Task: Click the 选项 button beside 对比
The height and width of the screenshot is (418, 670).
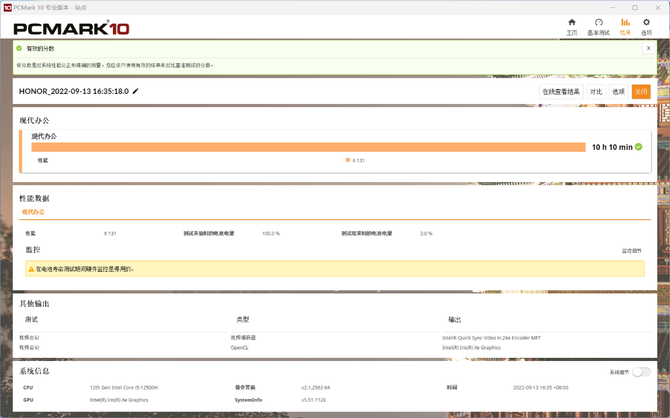Action: [618, 91]
